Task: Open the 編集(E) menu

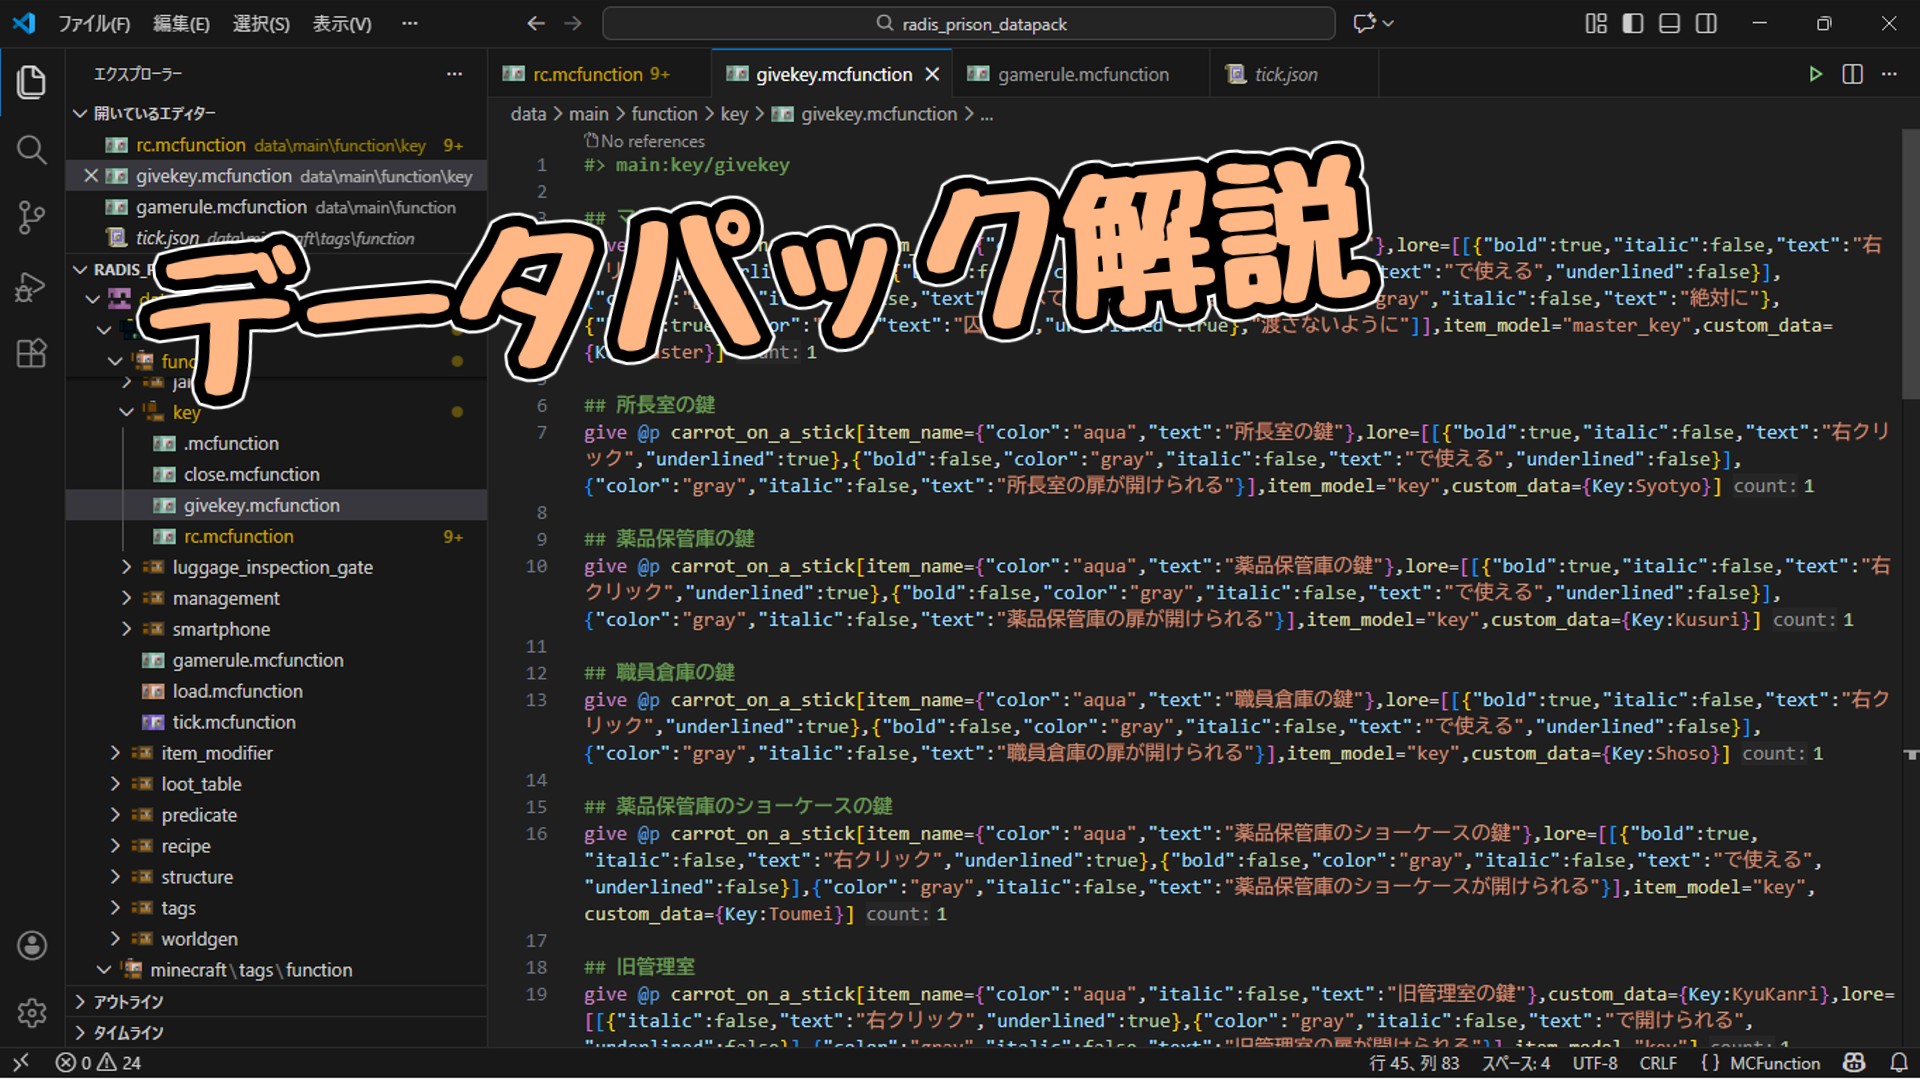Action: 181,23
